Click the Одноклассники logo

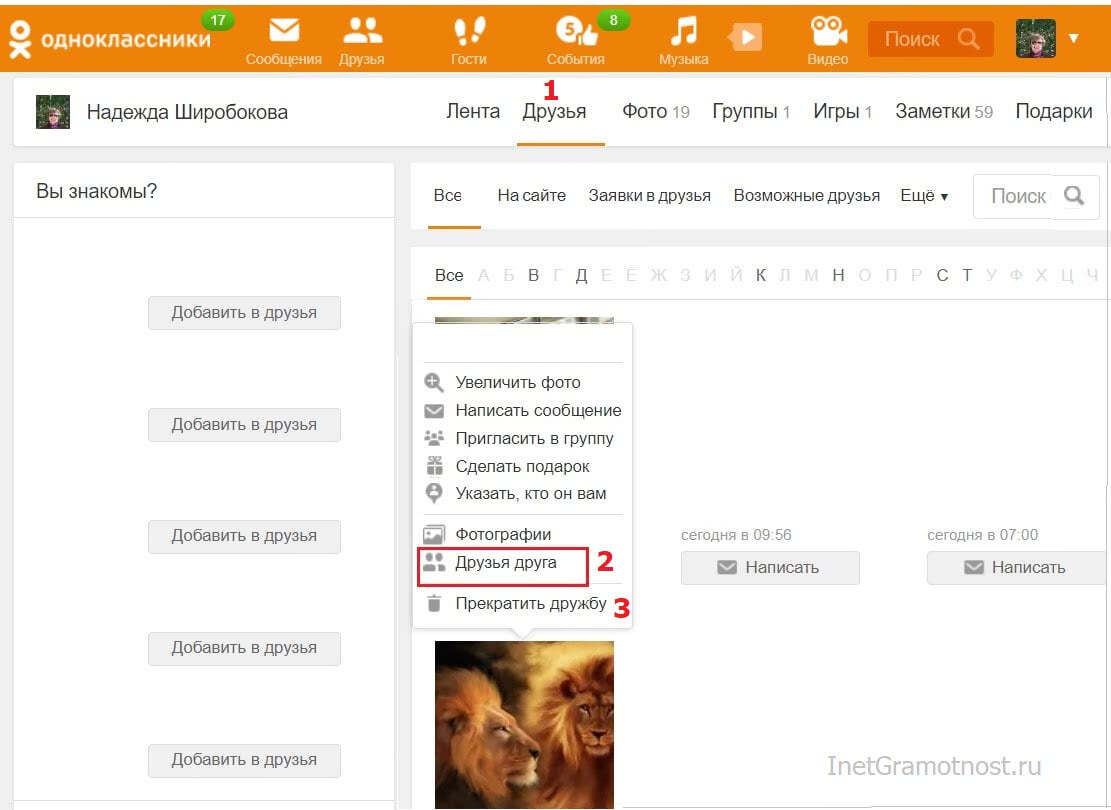coord(110,39)
